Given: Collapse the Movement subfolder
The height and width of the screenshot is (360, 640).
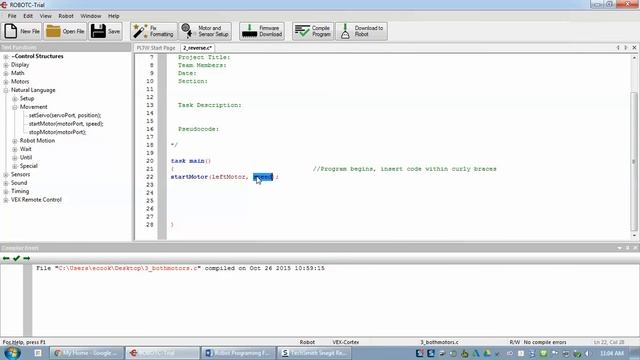Looking at the screenshot, I should pos(15,107).
